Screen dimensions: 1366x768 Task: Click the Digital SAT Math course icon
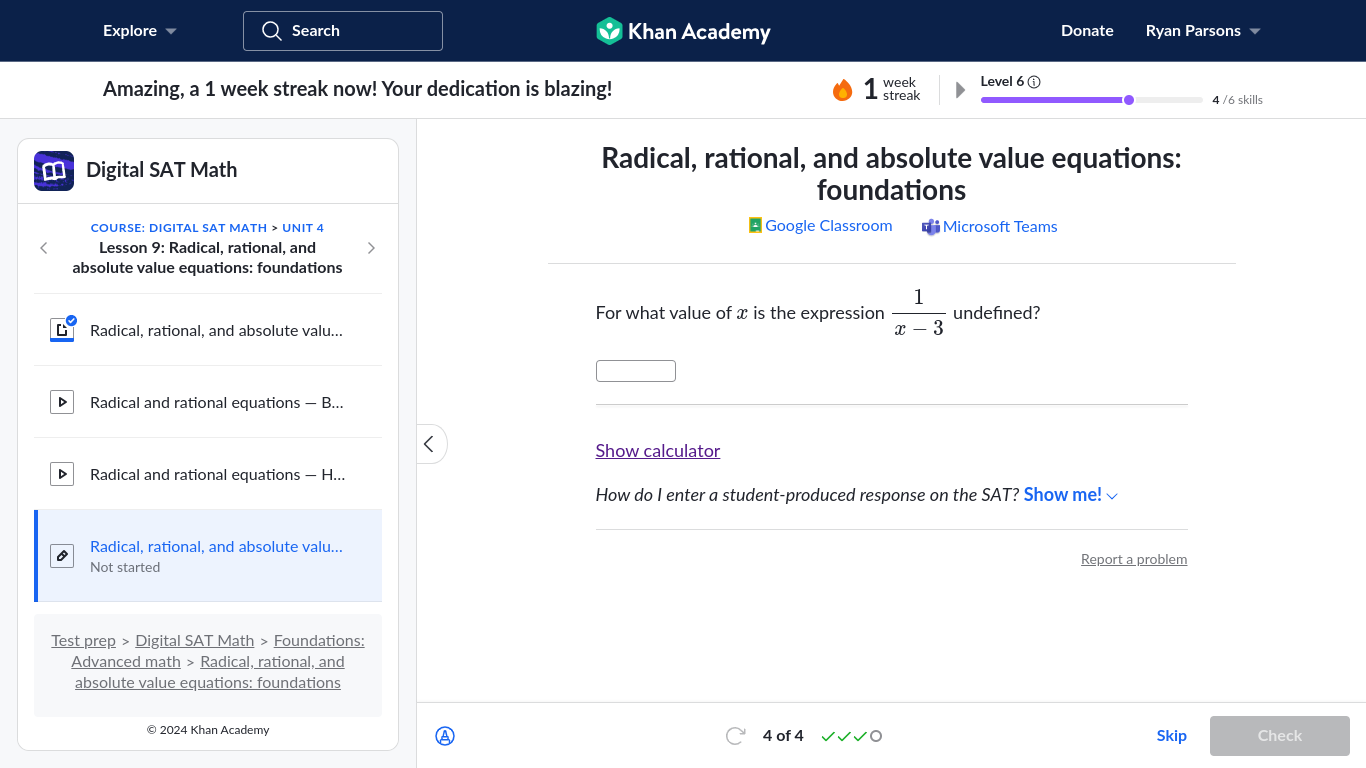pyautogui.click(x=54, y=171)
